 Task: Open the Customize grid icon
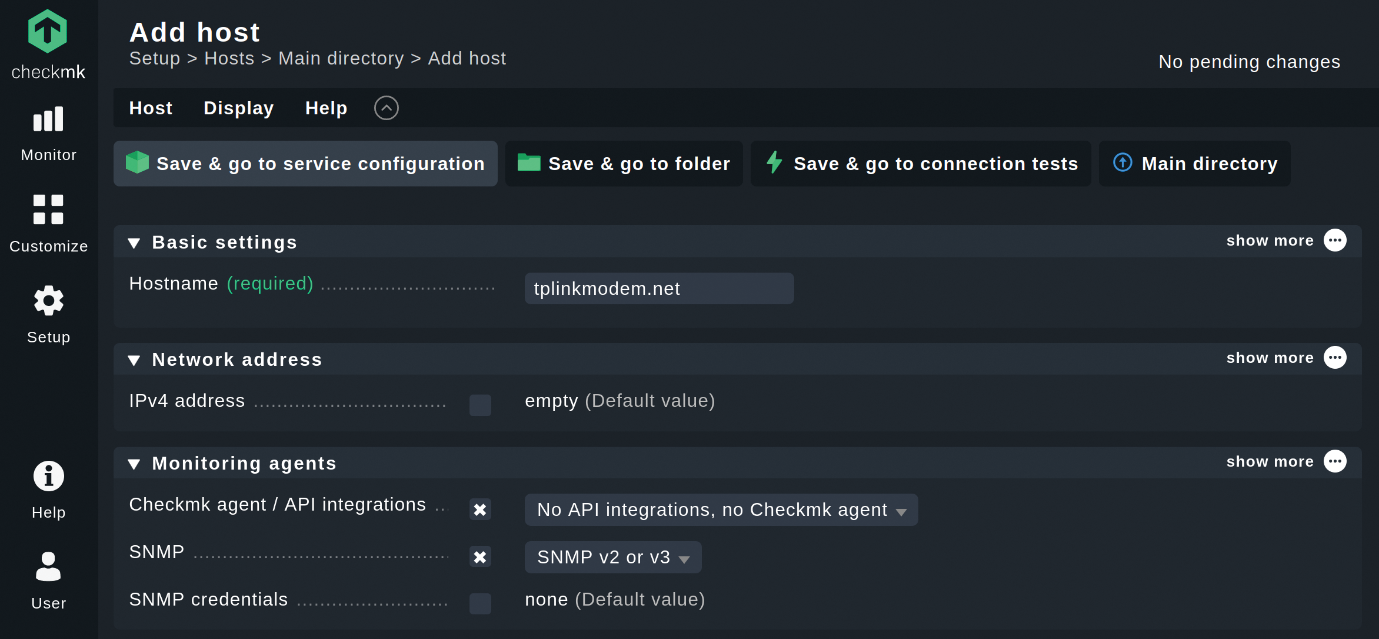(48, 210)
